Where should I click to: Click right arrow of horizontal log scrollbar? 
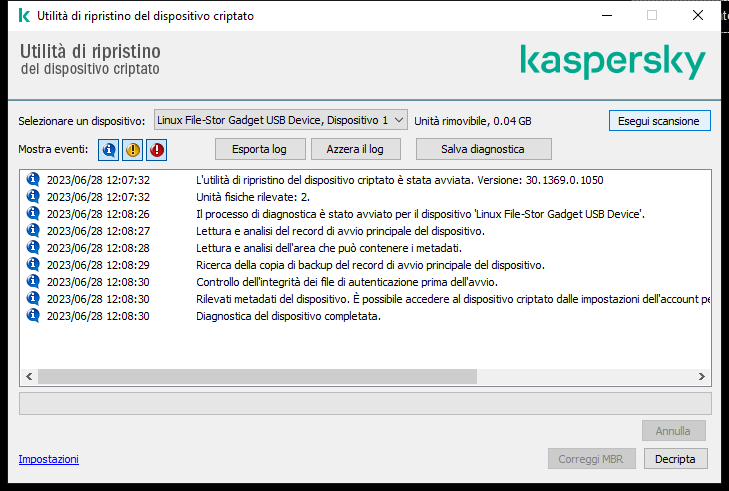click(x=702, y=377)
